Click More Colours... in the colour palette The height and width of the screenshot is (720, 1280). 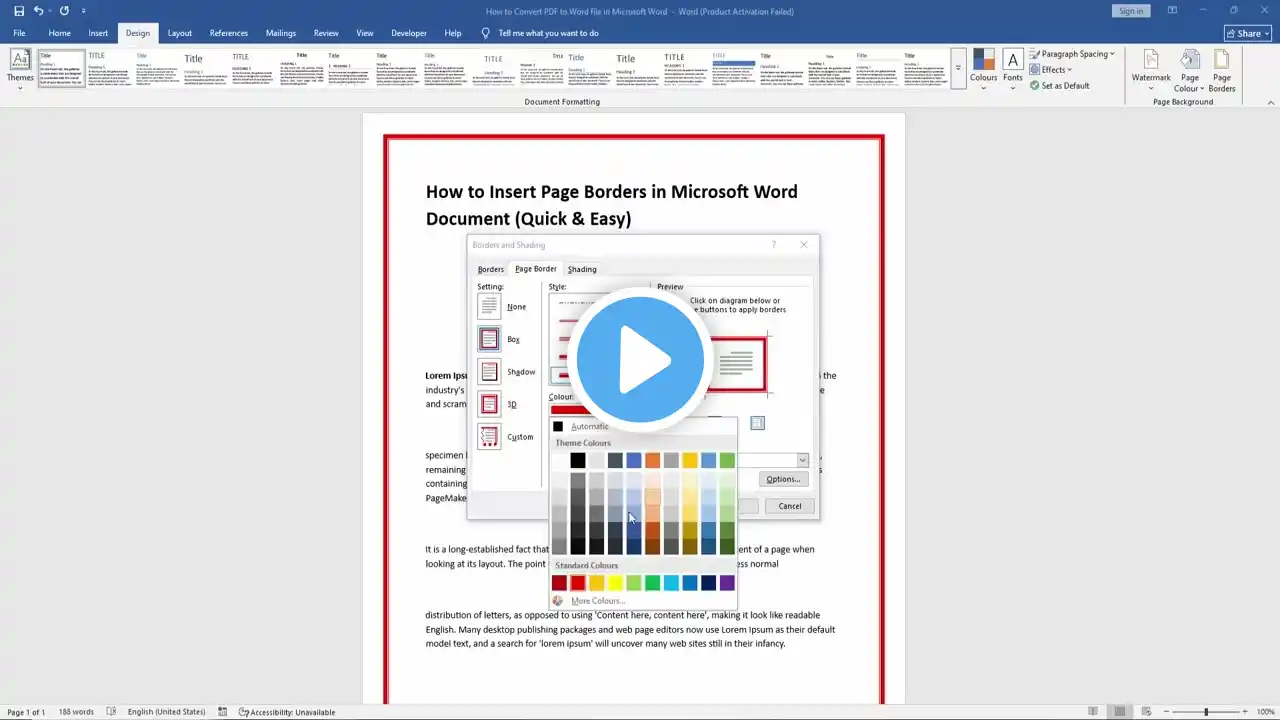pyautogui.click(x=597, y=601)
